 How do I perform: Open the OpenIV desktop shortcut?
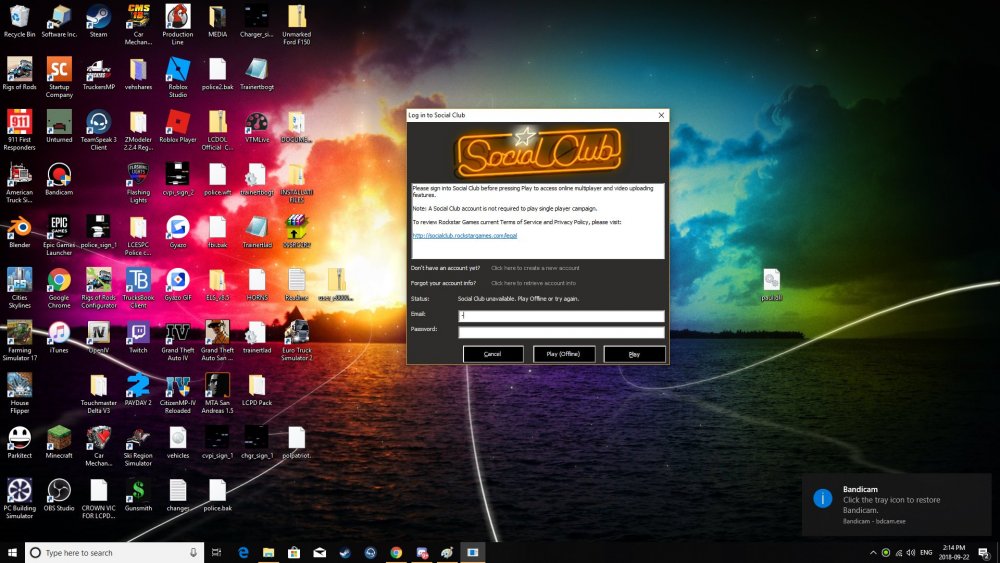pos(98,337)
